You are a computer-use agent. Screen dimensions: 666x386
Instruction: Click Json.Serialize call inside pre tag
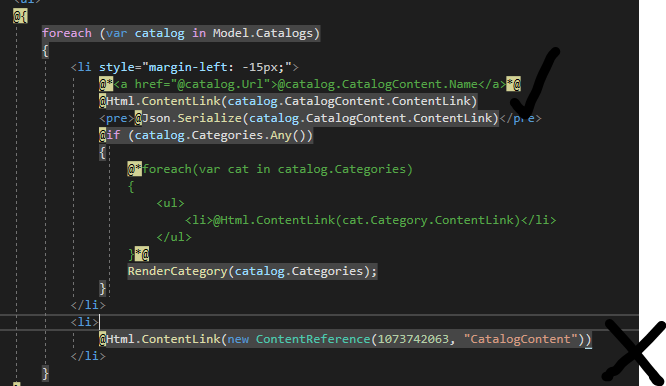click(320, 118)
